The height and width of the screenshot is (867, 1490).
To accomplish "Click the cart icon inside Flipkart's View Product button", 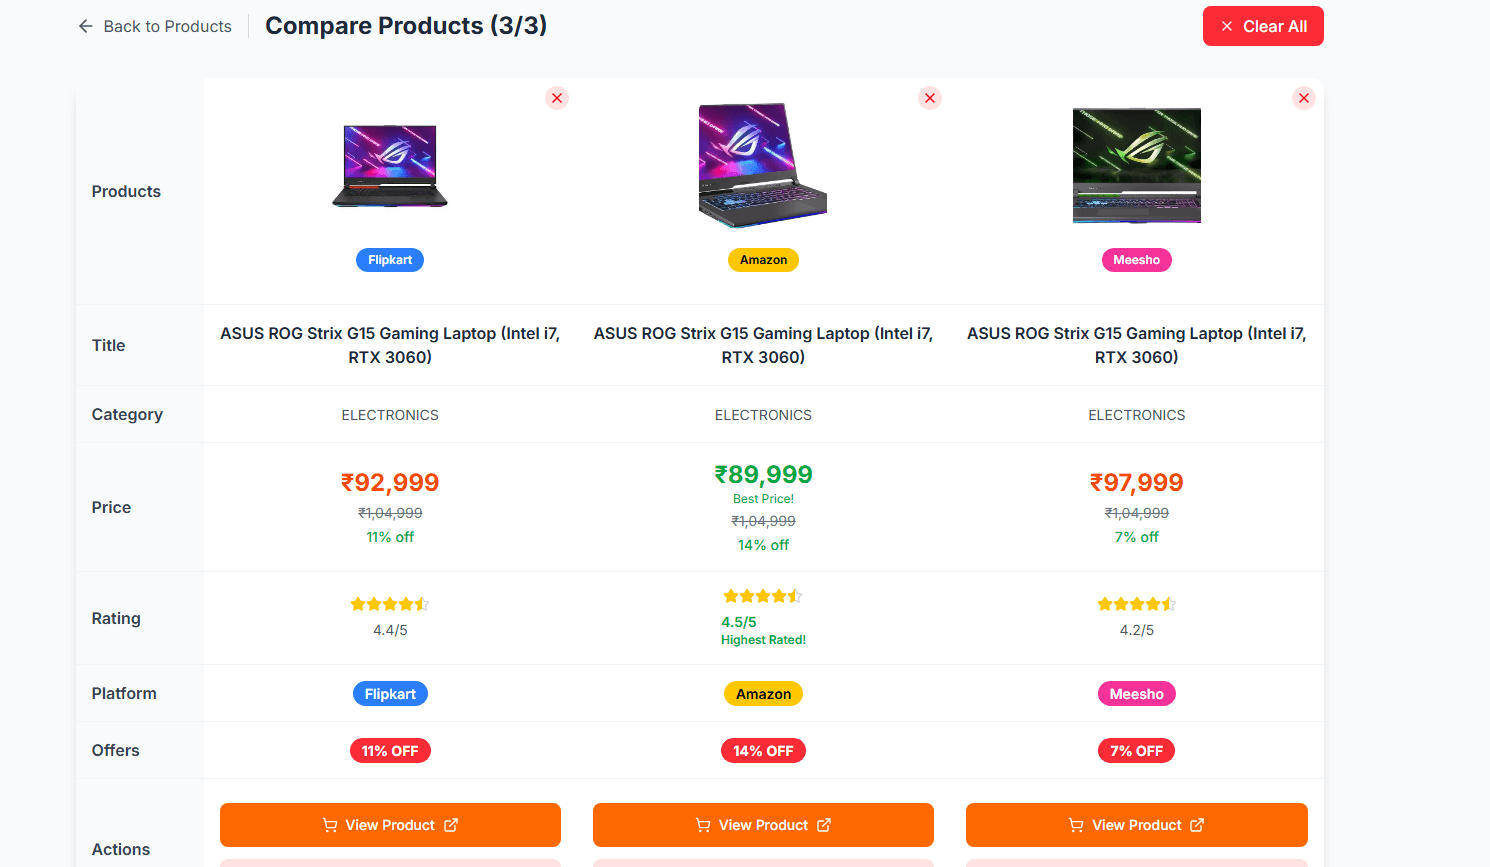I will tap(329, 825).
